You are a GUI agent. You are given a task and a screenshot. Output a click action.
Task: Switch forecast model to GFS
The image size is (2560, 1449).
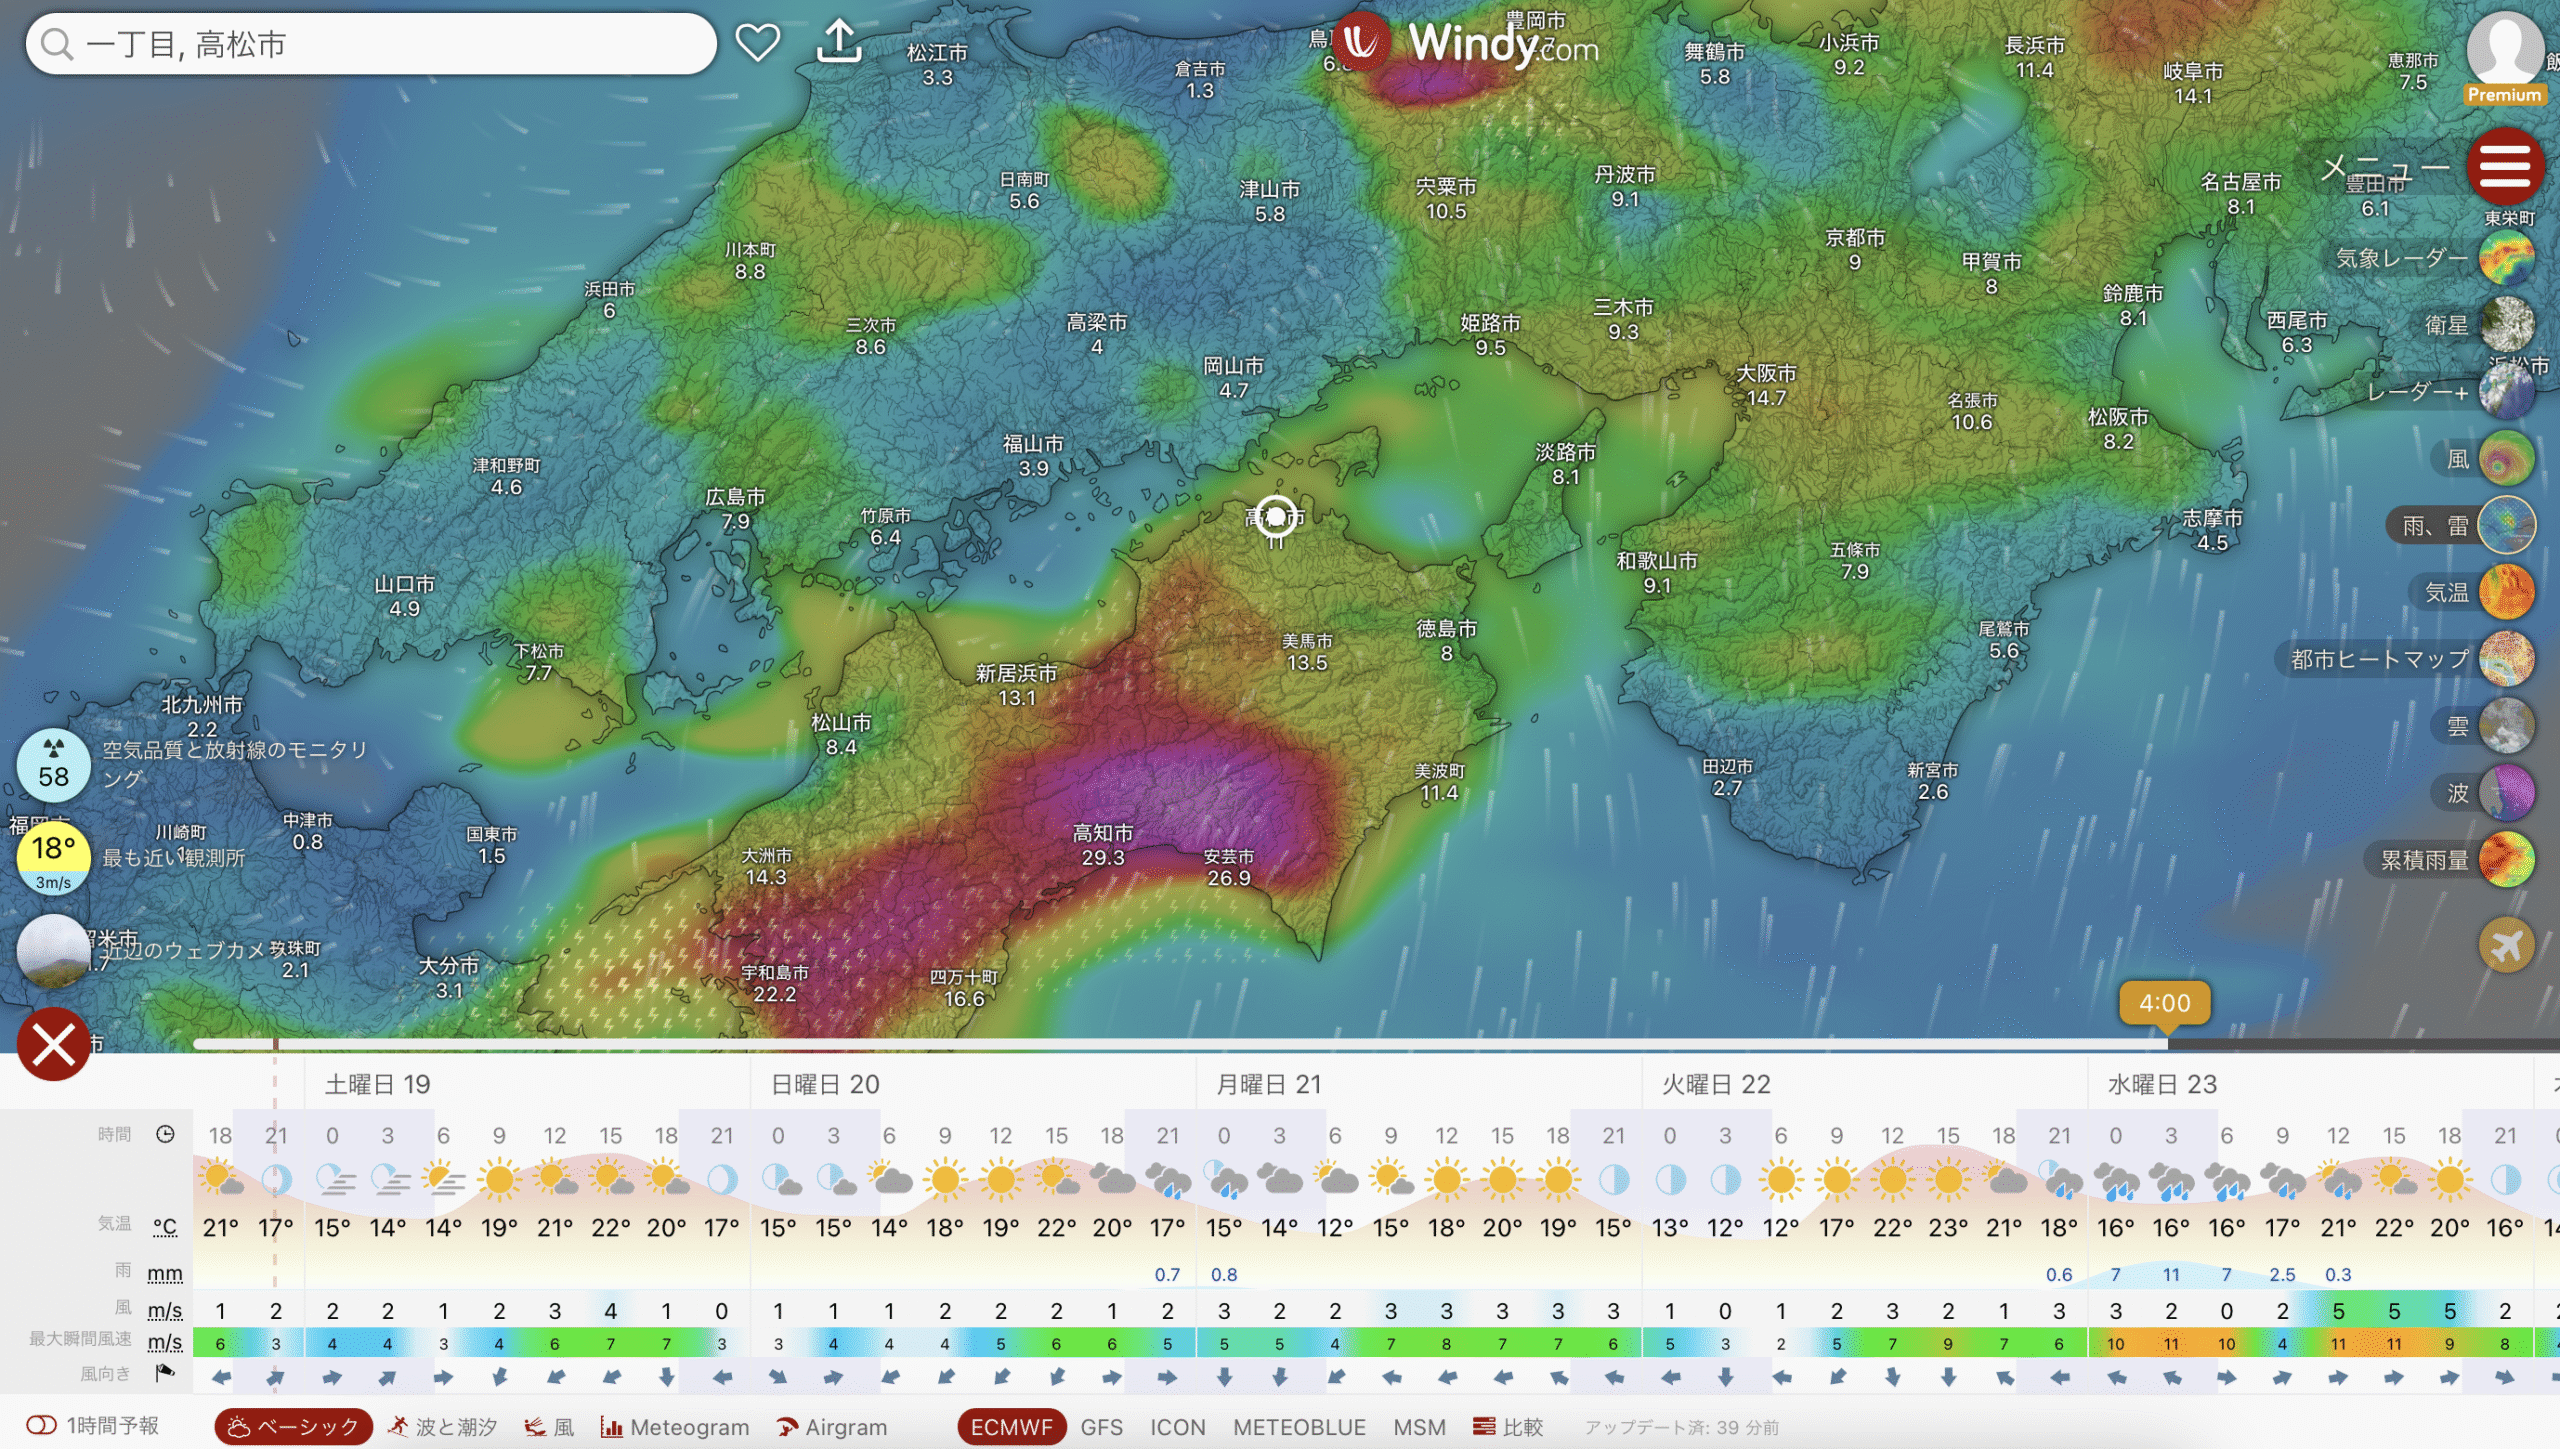coord(1101,1427)
